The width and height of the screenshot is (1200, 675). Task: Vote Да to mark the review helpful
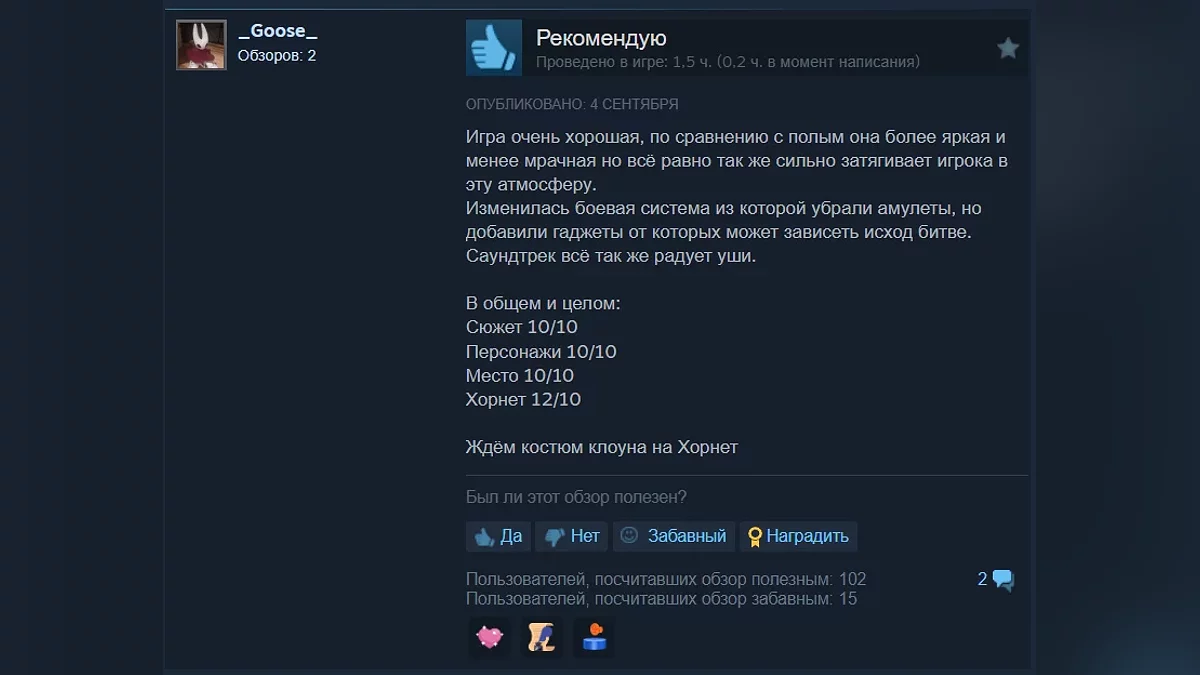click(498, 536)
